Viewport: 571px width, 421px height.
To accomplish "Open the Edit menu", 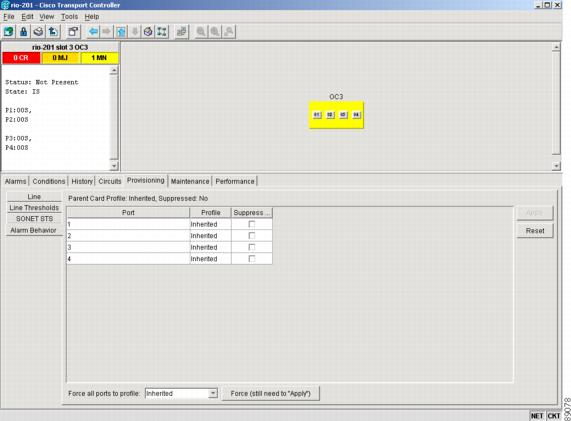I will point(27,17).
